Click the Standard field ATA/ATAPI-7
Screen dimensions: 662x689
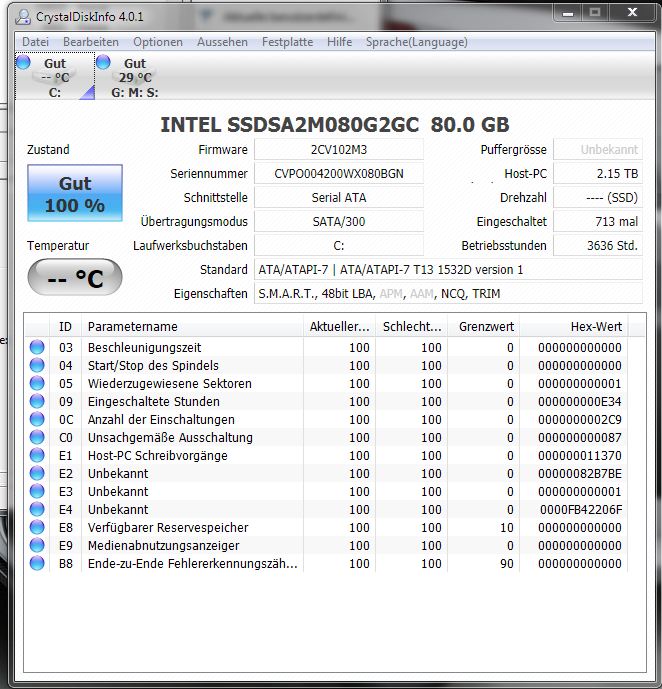[448, 269]
